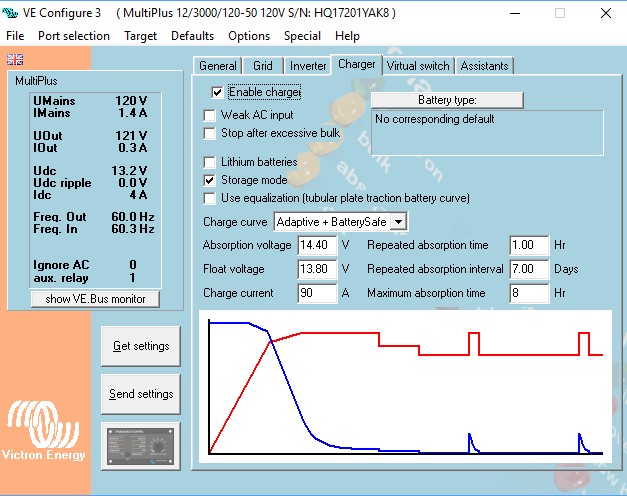Click the Victron Energy logo
The image size is (627, 496).
43,430
